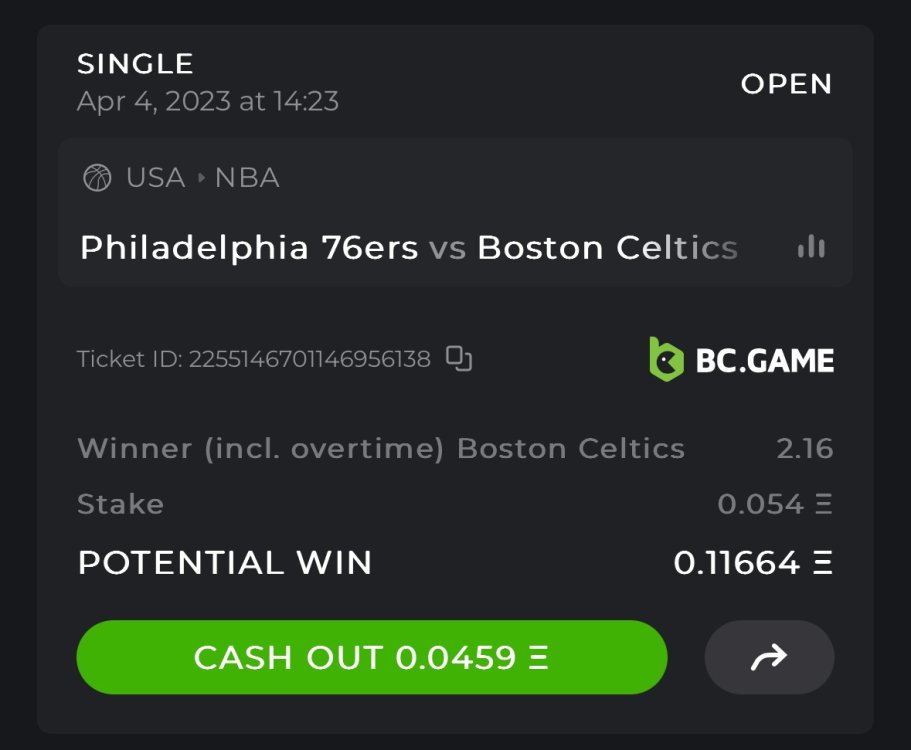Click the Apr 4, 2023 bet timestamp
911x750 pixels.
[x=208, y=101]
